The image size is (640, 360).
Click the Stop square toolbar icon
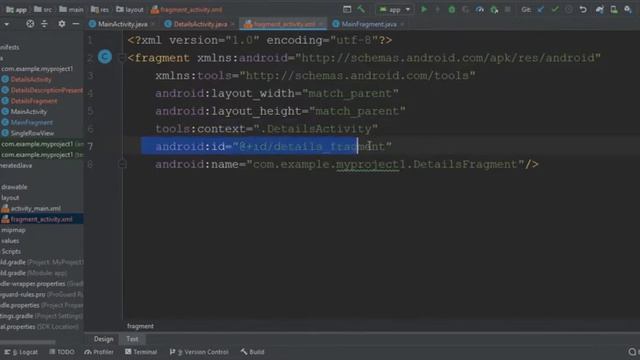click(508, 9)
